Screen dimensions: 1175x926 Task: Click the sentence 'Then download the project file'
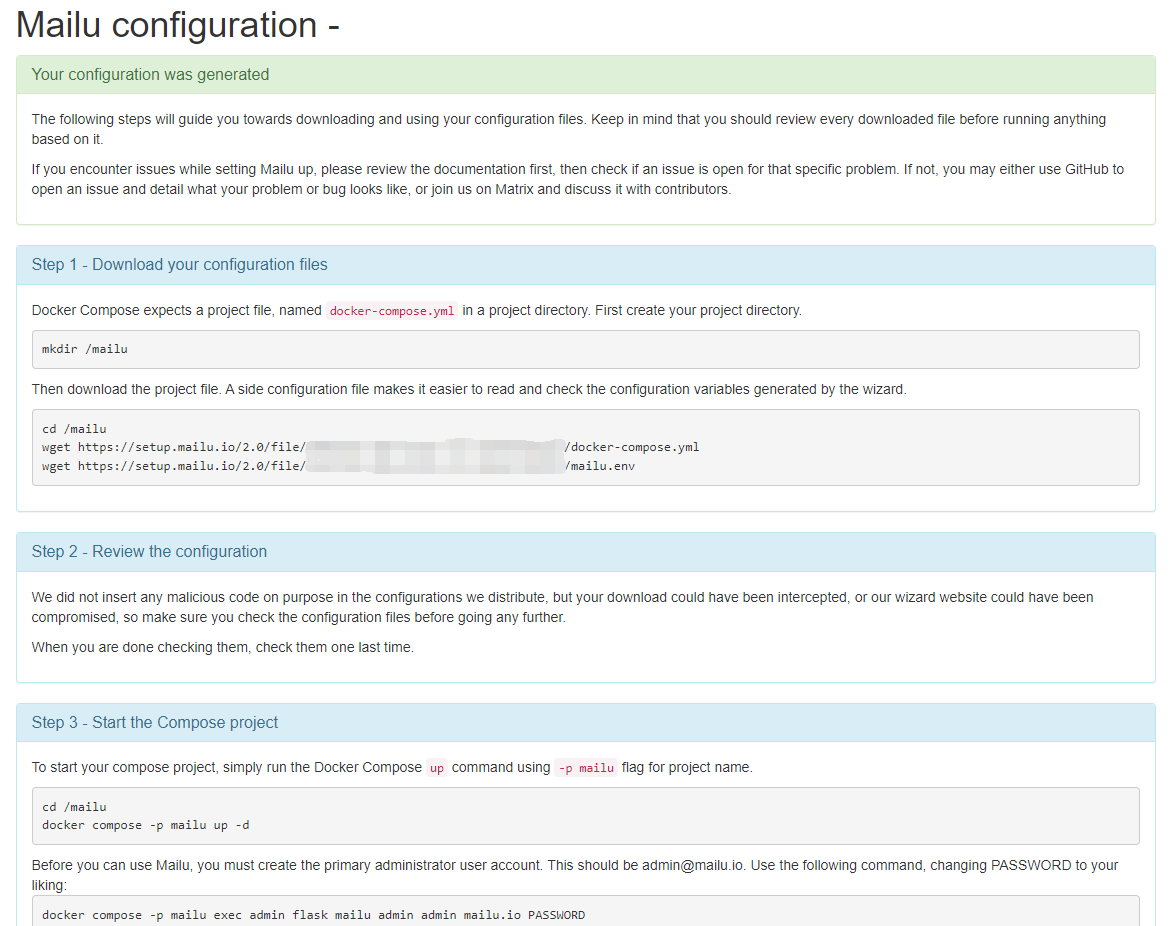click(469, 390)
